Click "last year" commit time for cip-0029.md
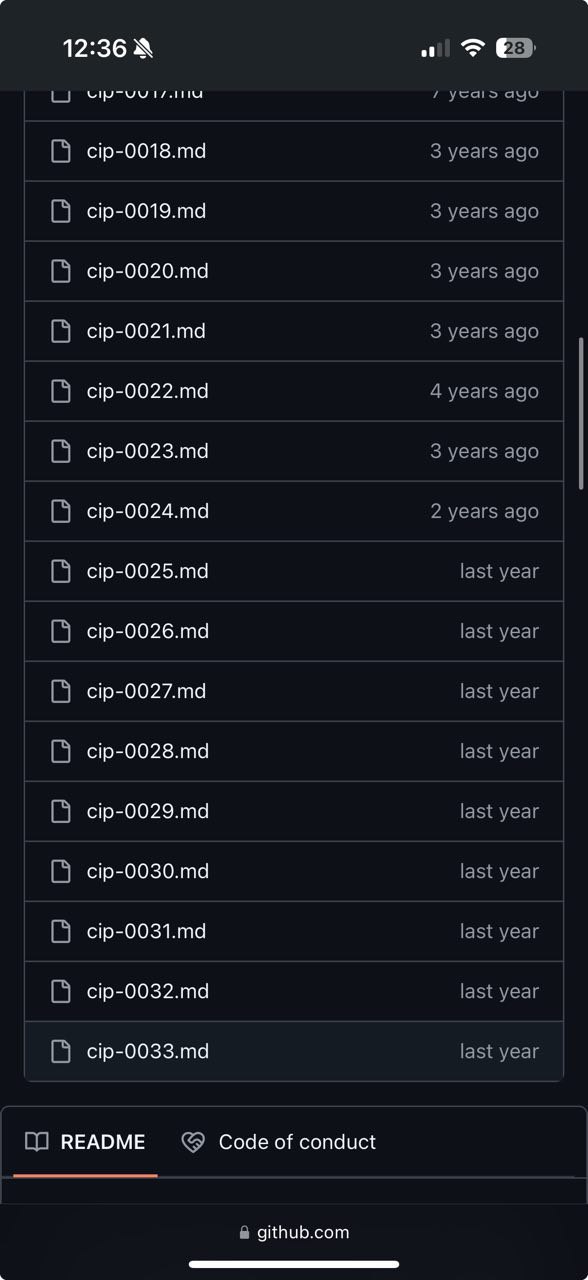Viewport: 588px width, 1280px height. click(x=499, y=811)
